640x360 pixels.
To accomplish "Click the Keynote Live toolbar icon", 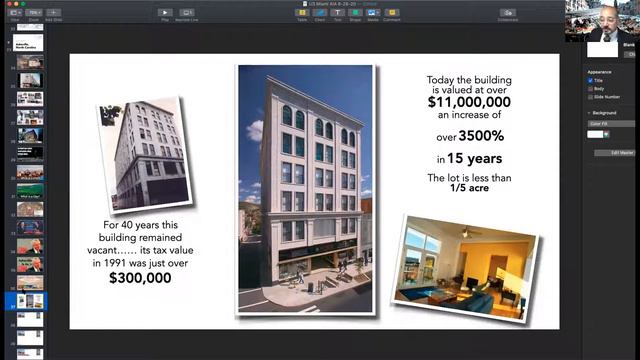I will click(187, 13).
